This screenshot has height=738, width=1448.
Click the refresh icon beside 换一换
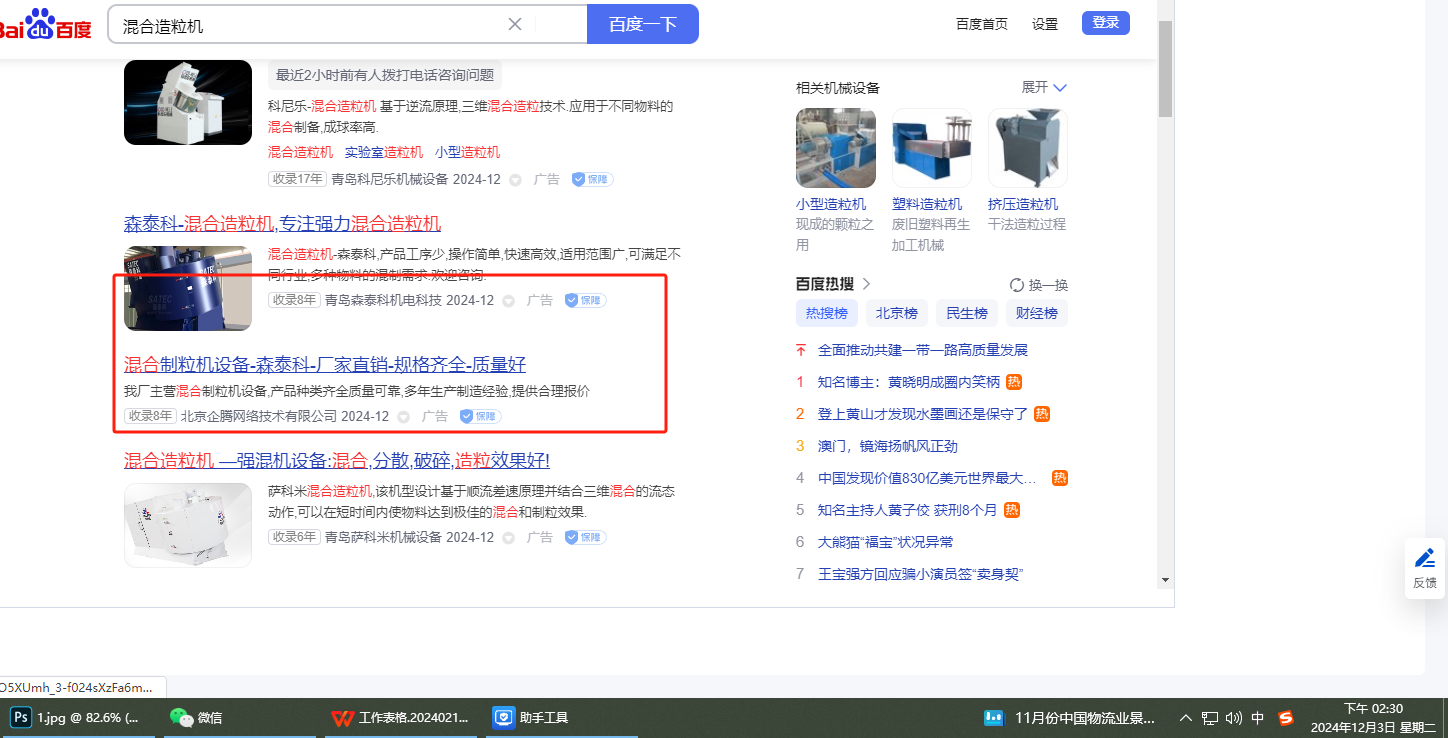1017,285
